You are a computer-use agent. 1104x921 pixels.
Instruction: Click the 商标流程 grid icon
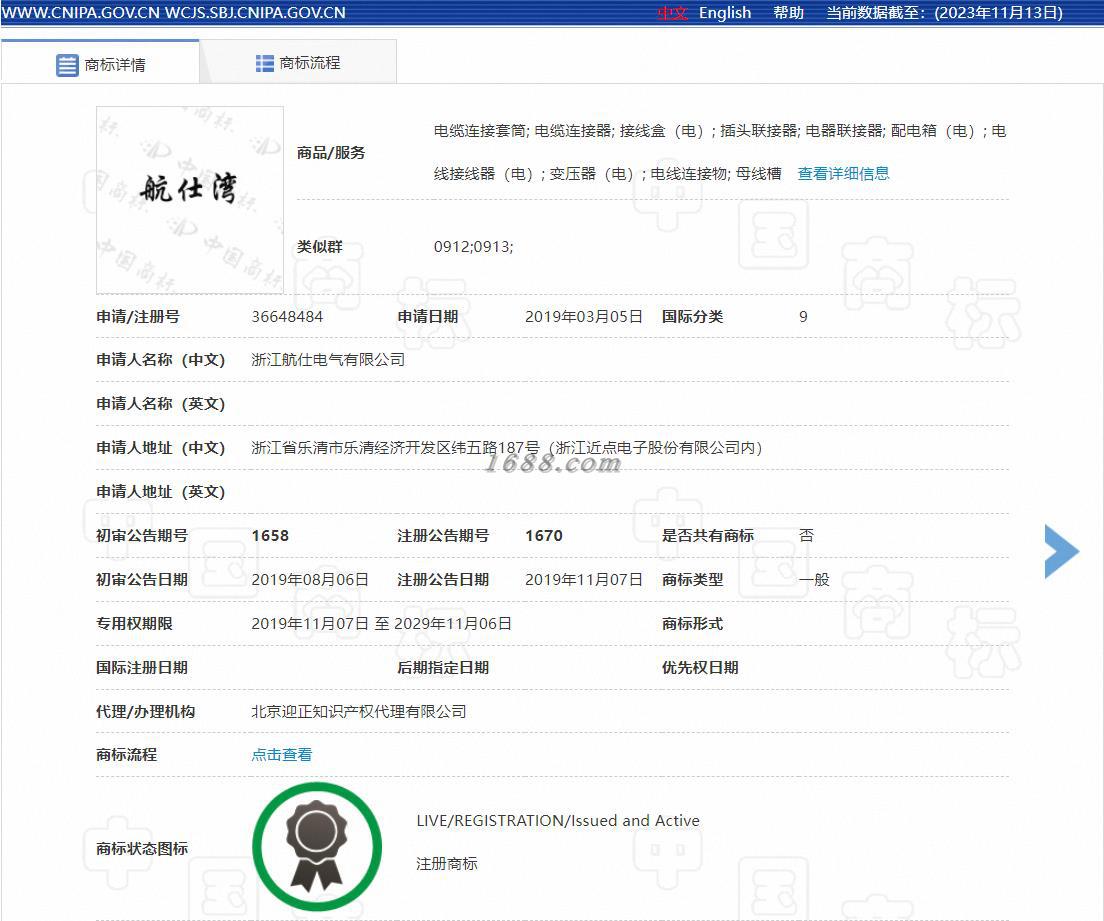265,63
